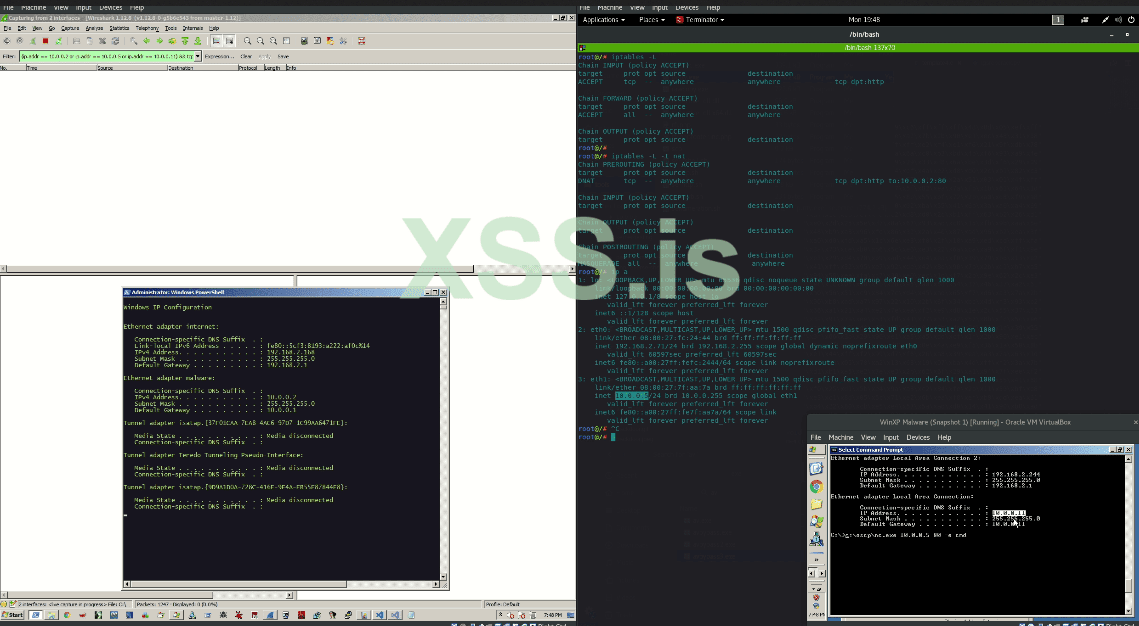Open Telephony menu in Wireshark

click(x=147, y=28)
